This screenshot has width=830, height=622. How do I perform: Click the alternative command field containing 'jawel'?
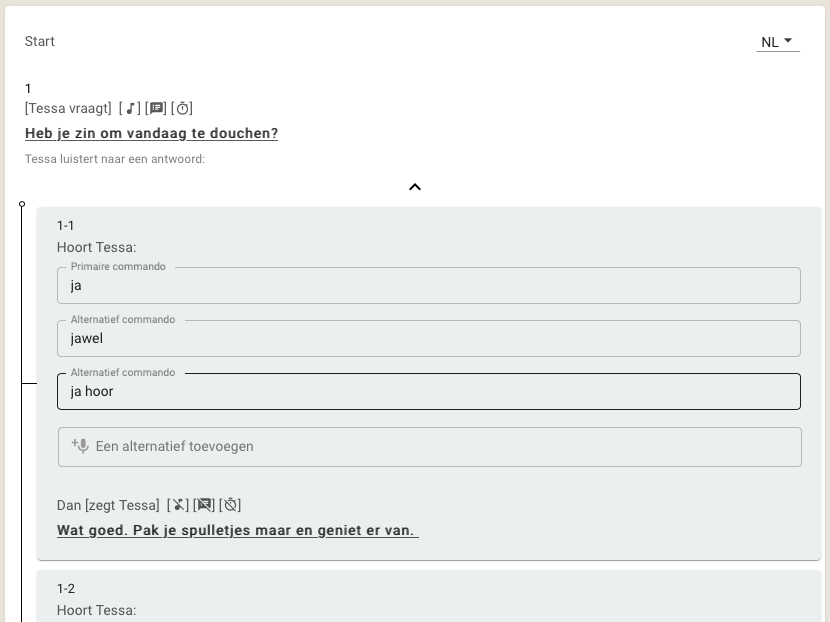coord(428,338)
